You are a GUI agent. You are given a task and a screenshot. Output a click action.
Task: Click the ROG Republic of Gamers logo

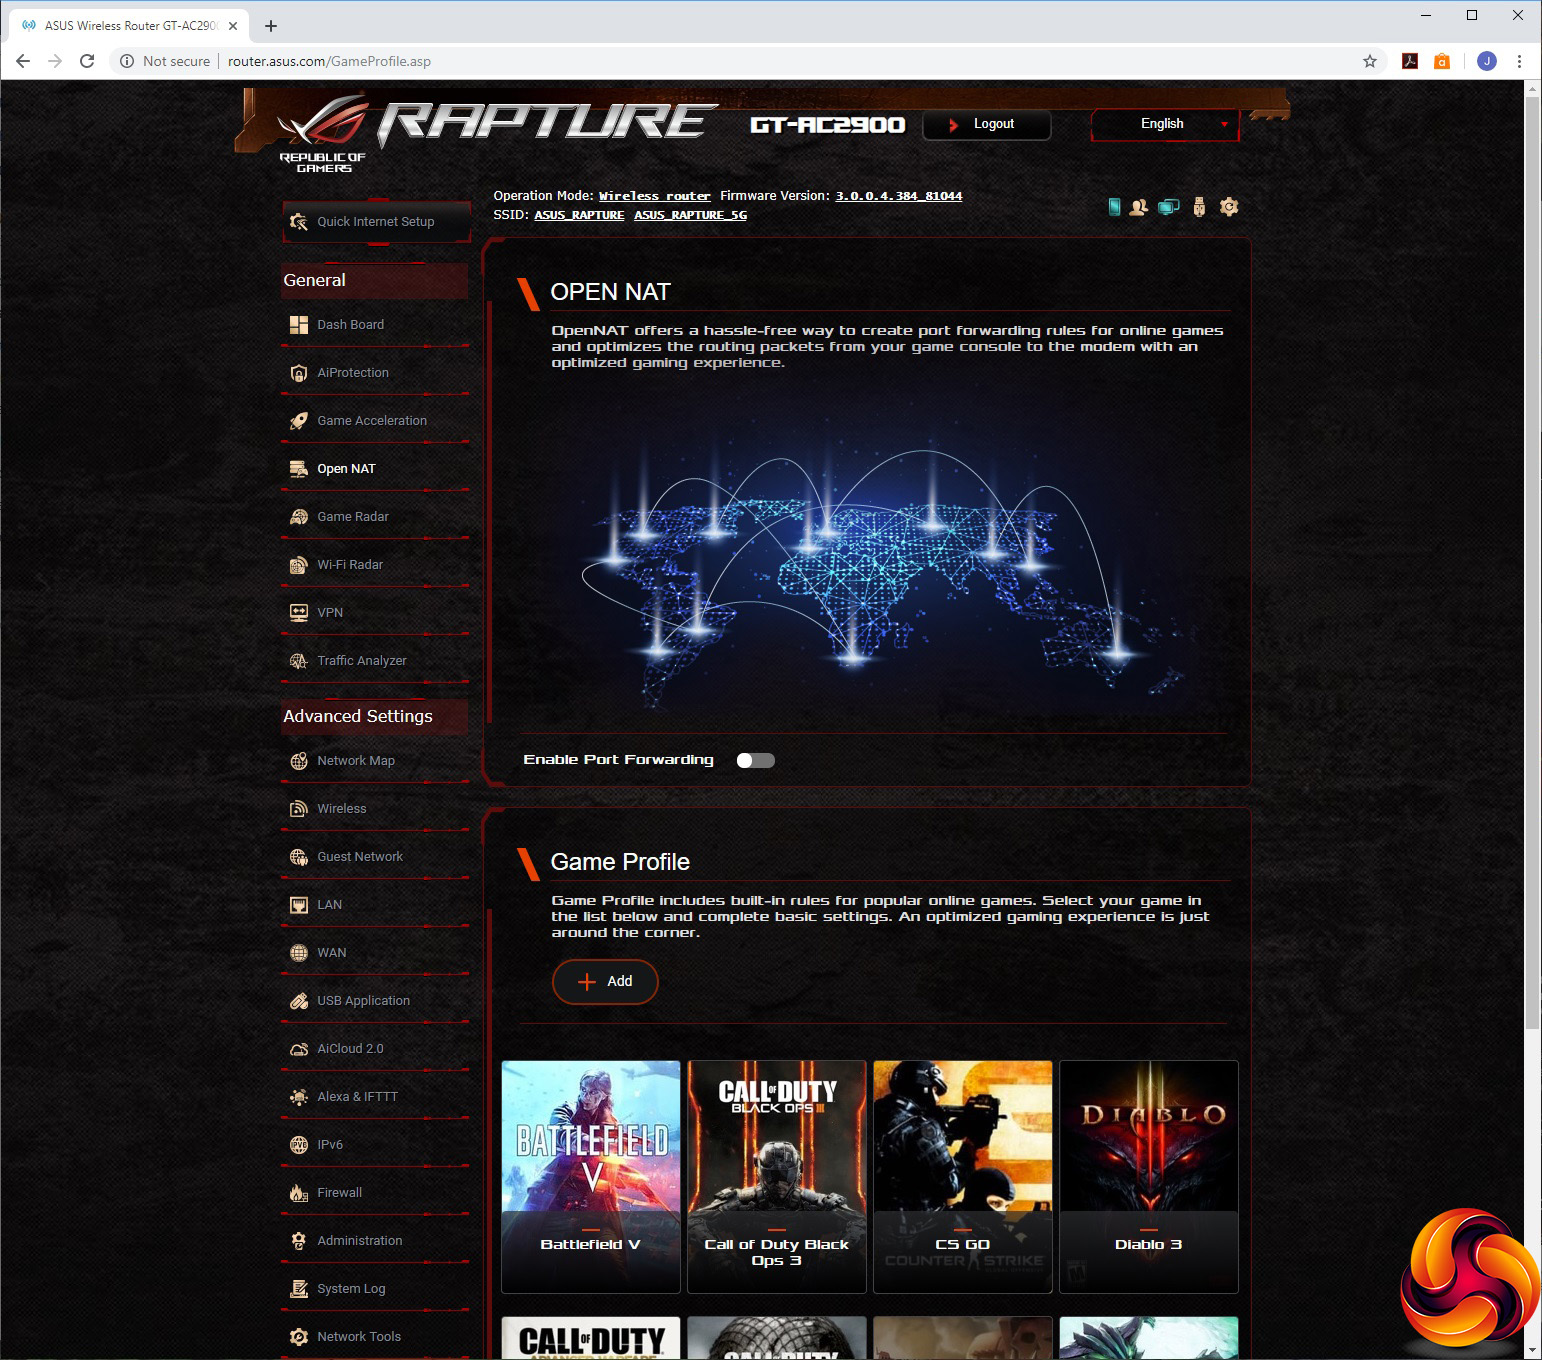click(x=323, y=135)
